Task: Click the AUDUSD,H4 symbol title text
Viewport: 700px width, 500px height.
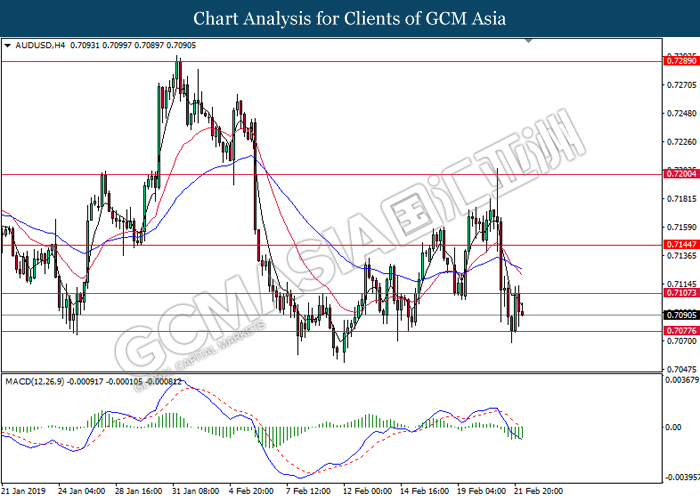Action: coord(40,46)
